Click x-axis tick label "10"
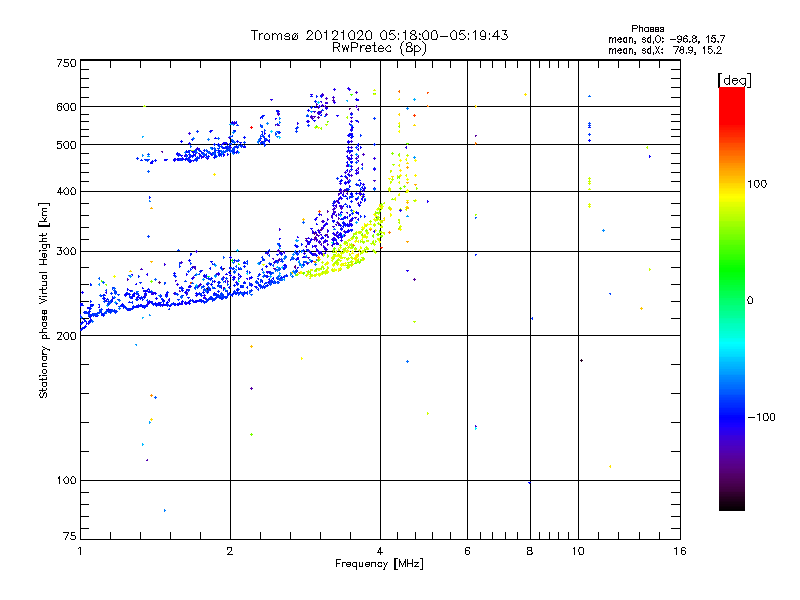The height and width of the screenshot is (600, 800). (578, 551)
